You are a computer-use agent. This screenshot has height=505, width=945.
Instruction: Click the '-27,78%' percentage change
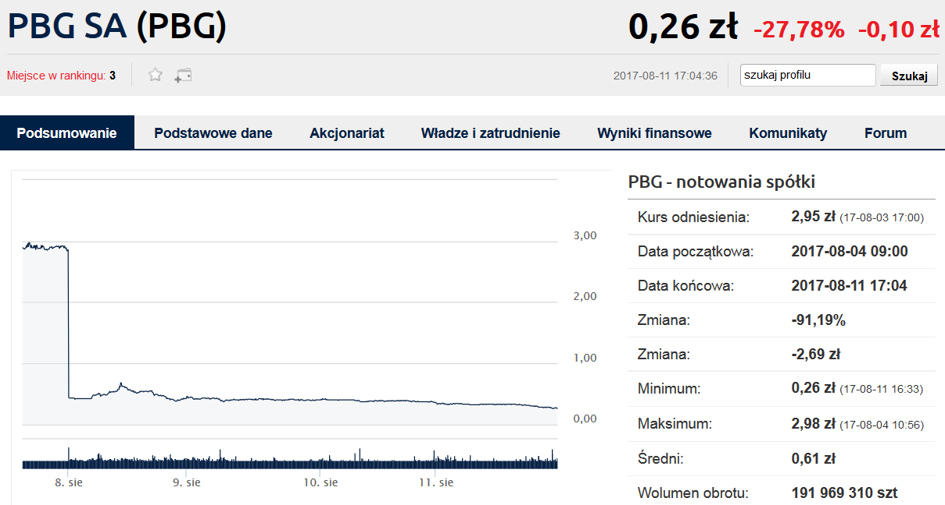coord(799,29)
